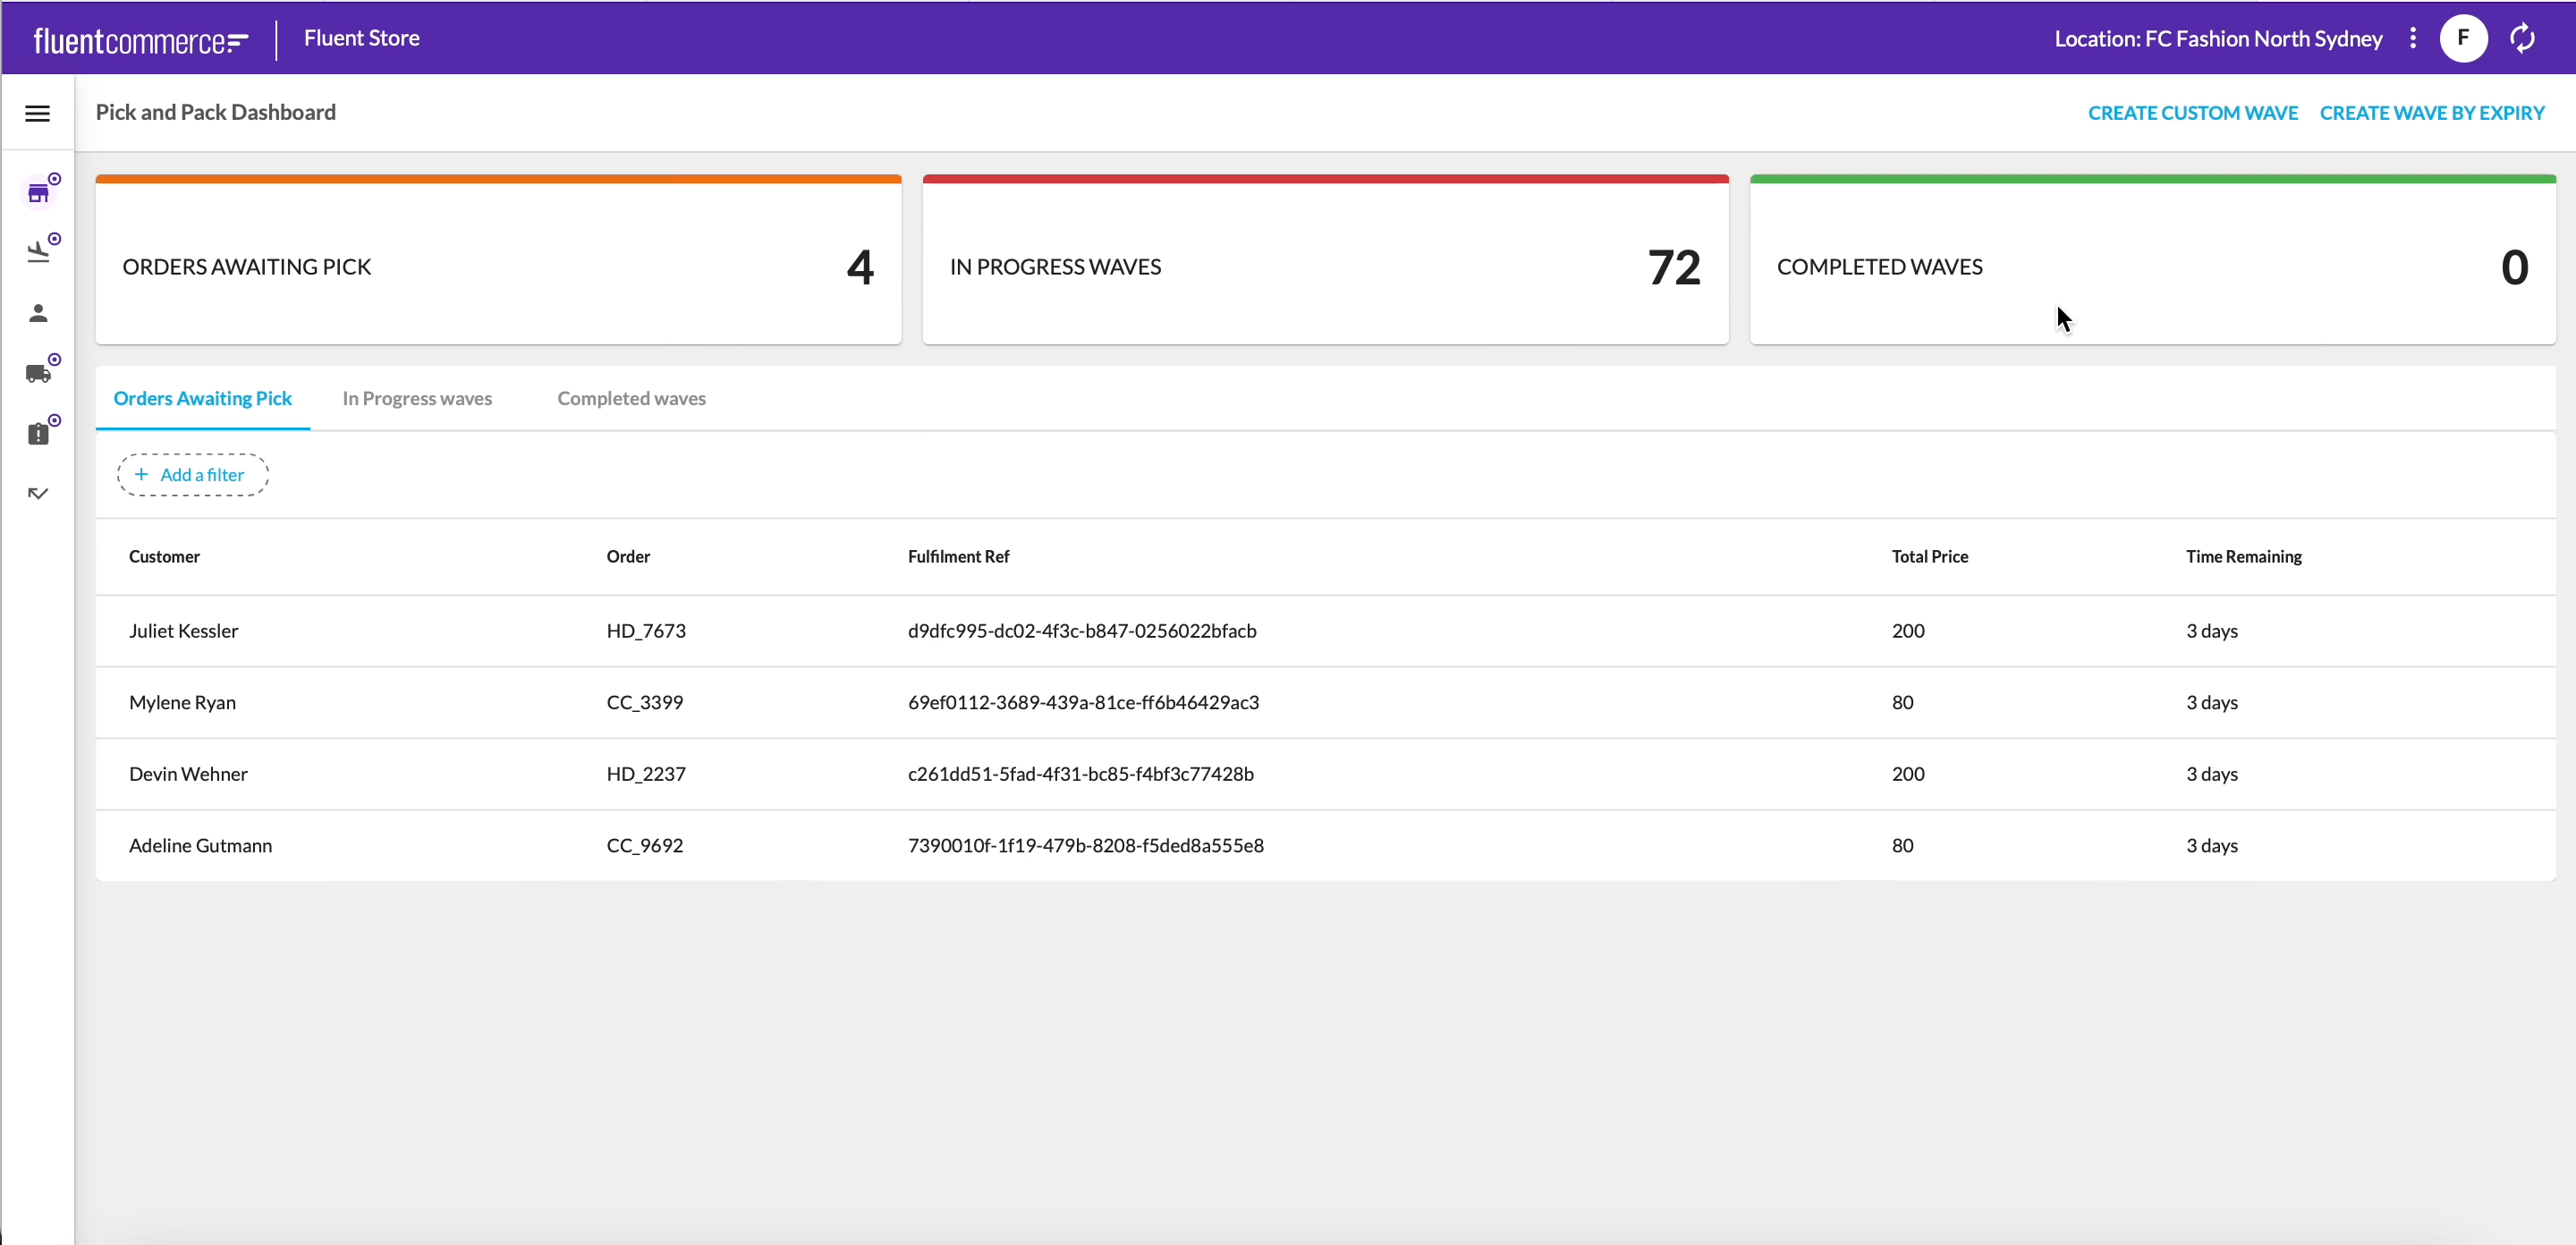
Task: Switch to the In Progress waves tab
Action: pyautogui.click(x=417, y=399)
